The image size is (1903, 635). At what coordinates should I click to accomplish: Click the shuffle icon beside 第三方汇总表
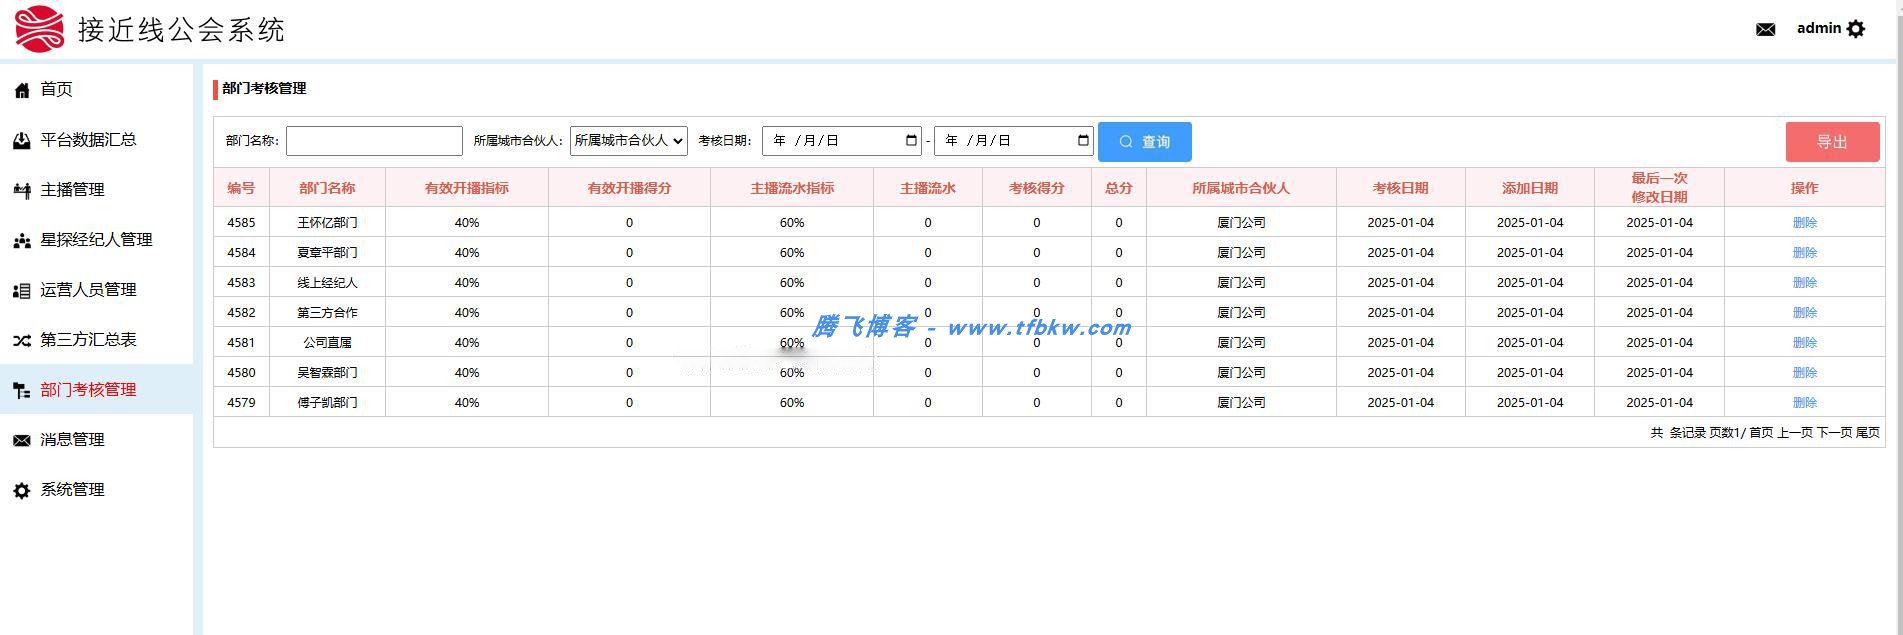(x=22, y=340)
